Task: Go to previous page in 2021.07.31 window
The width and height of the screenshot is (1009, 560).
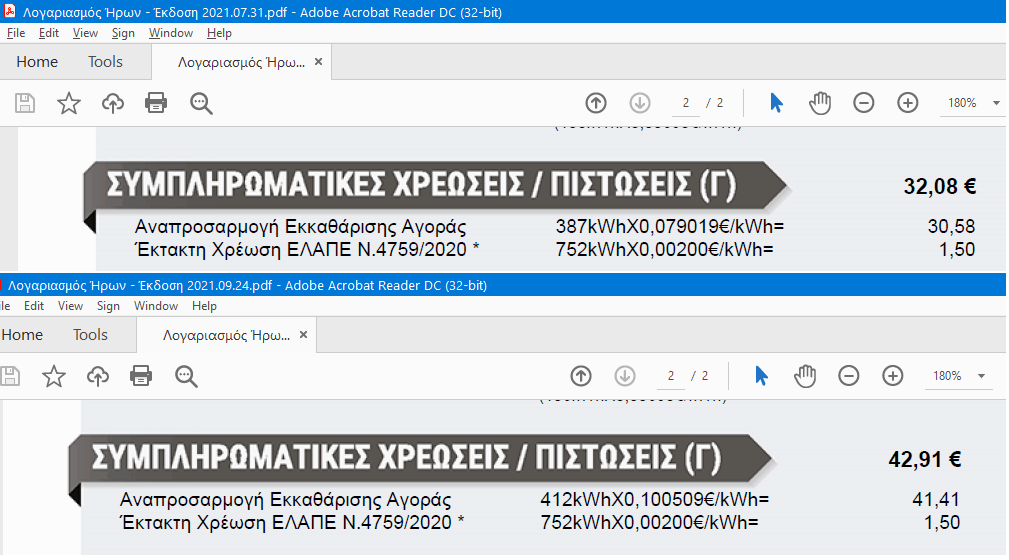Action: click(596, 103)
